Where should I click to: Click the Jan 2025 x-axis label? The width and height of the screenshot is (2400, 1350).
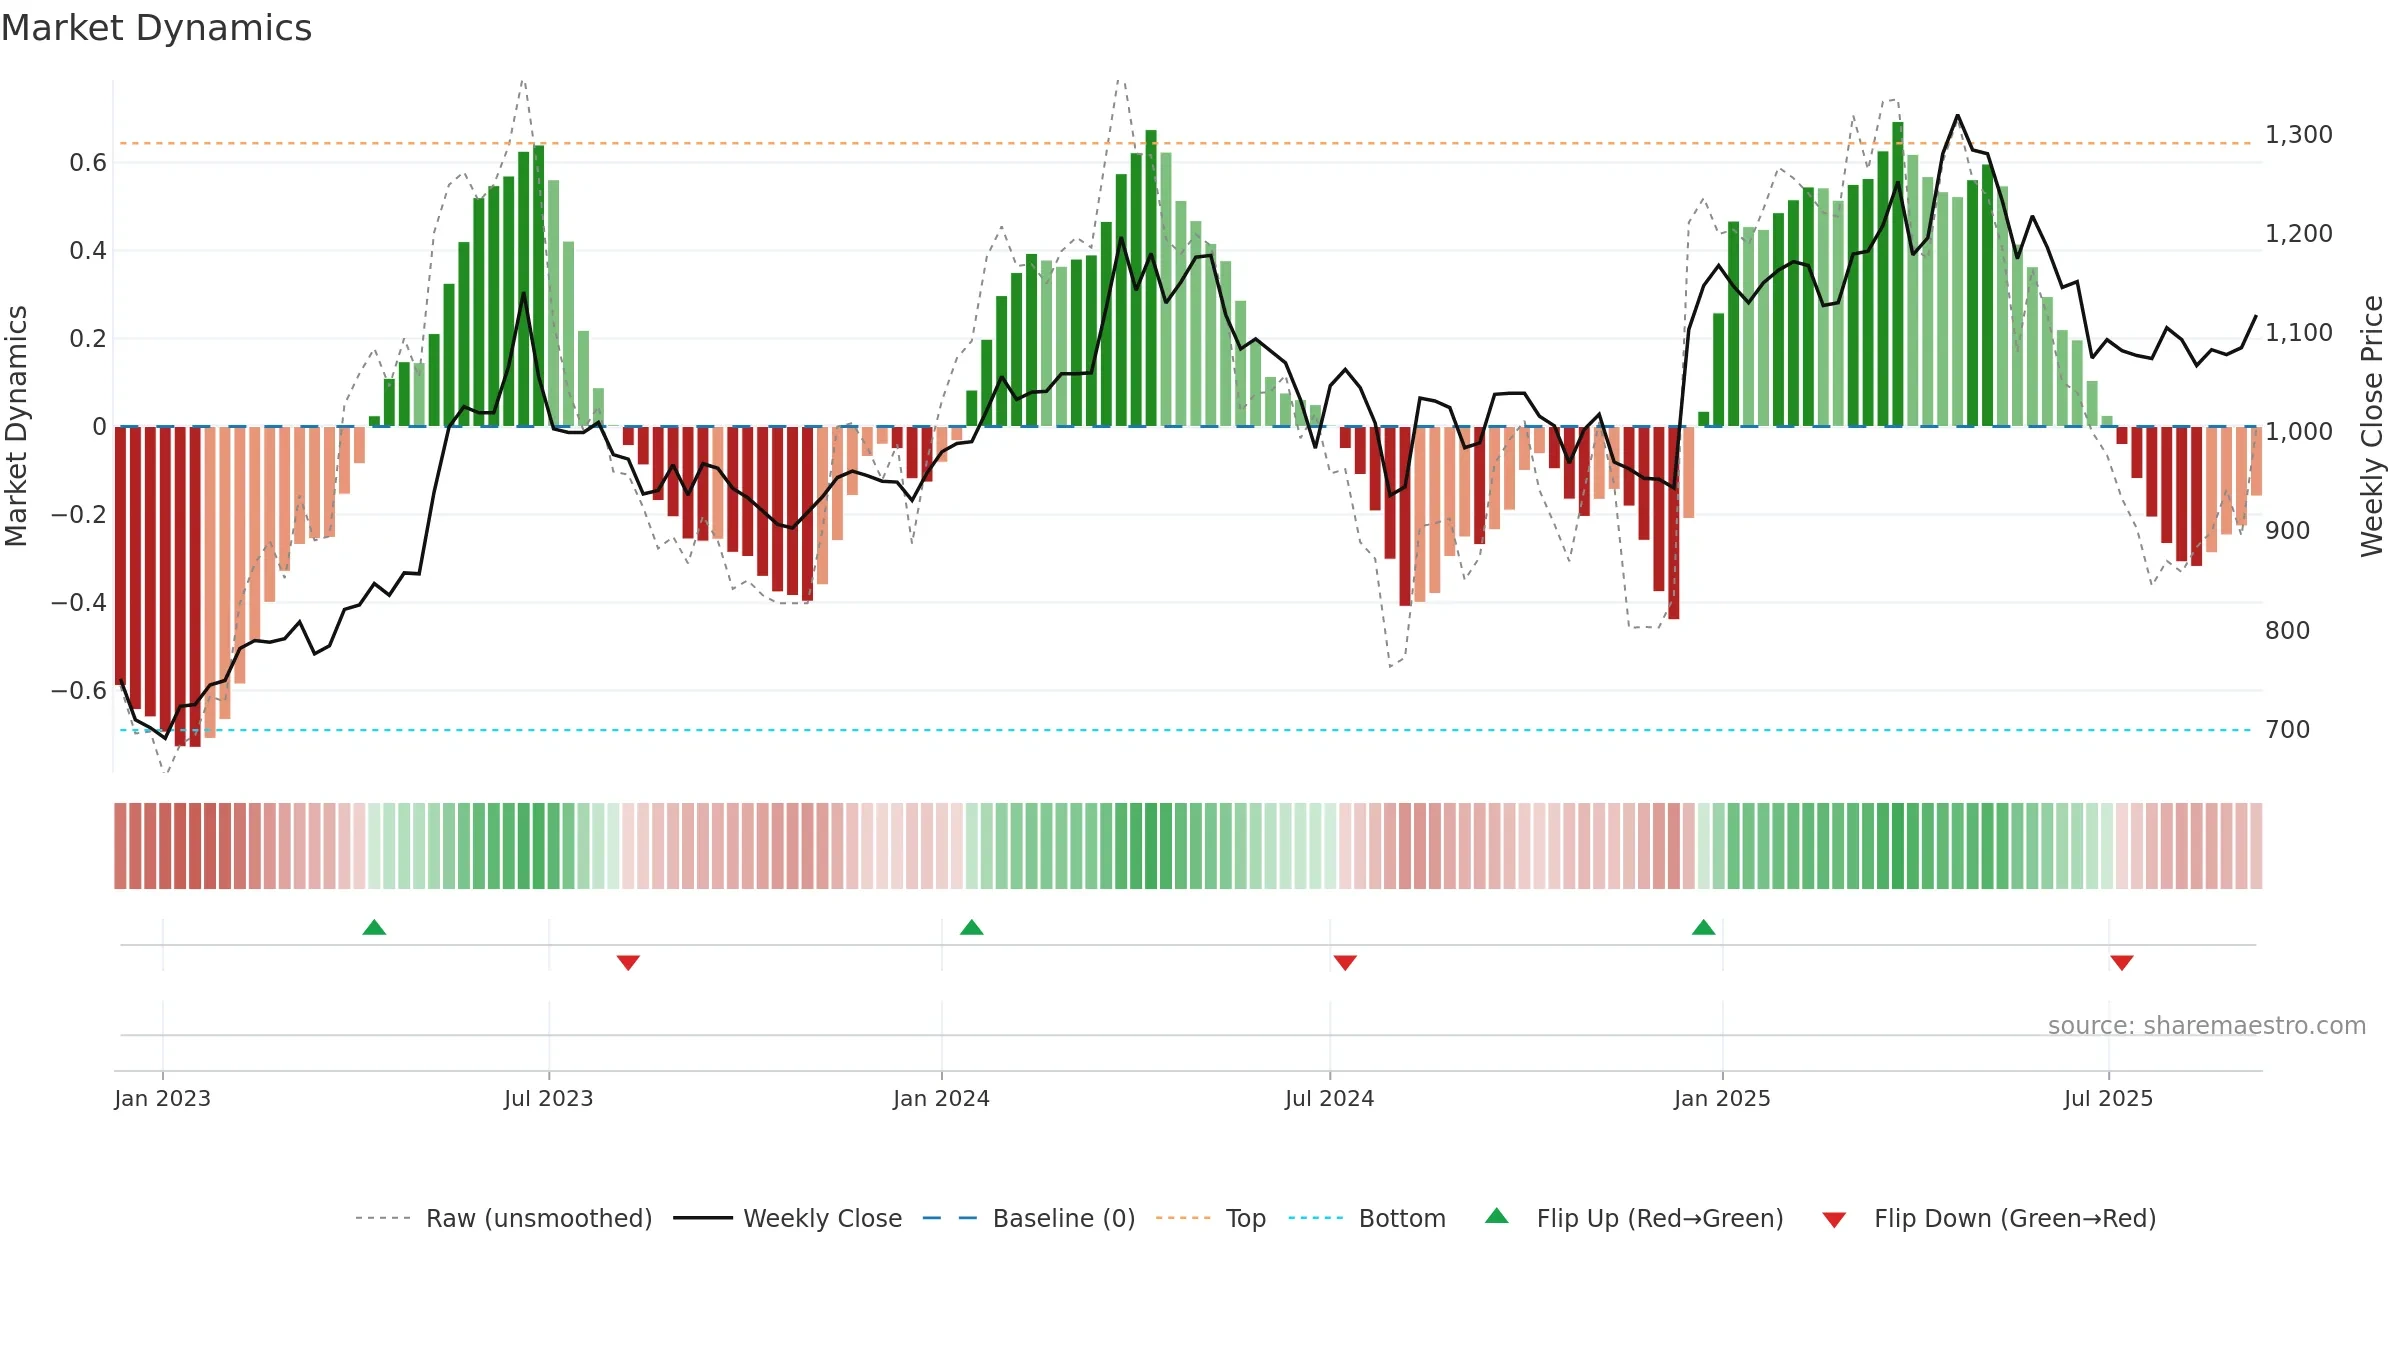[1723, 1098]
